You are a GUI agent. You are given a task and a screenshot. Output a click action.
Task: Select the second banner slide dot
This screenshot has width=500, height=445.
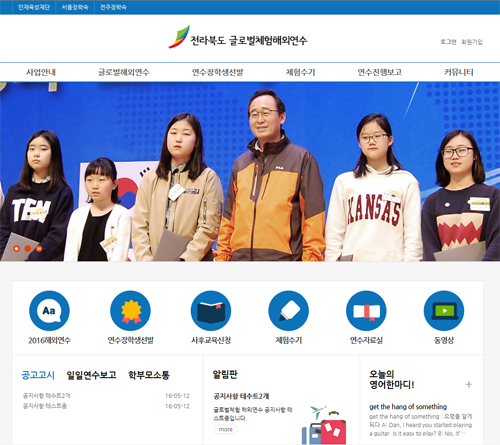pos(28,249)
